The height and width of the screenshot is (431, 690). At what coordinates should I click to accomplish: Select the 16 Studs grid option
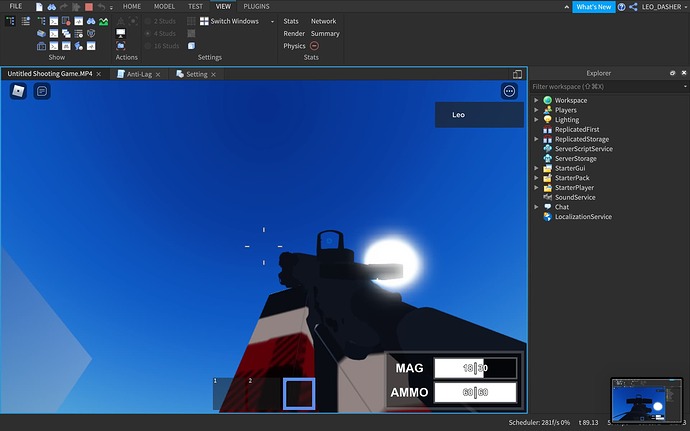point(162,46)
